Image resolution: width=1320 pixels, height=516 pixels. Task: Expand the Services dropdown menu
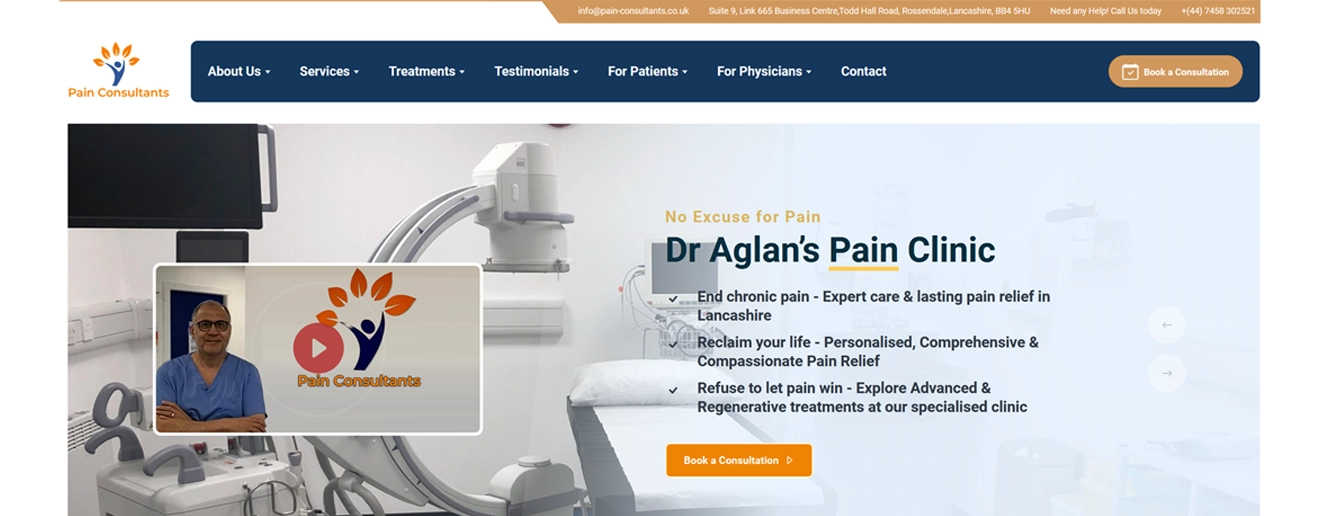[329, 71]
